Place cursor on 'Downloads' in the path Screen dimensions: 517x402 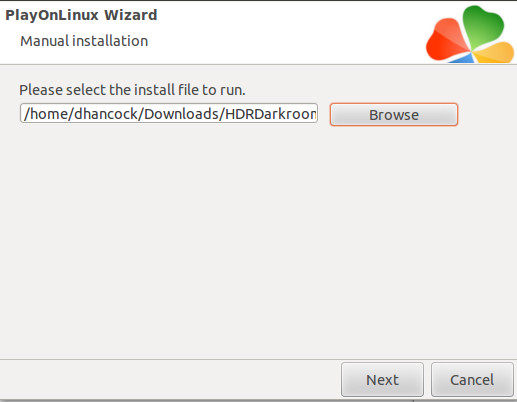tap(181, 114)
